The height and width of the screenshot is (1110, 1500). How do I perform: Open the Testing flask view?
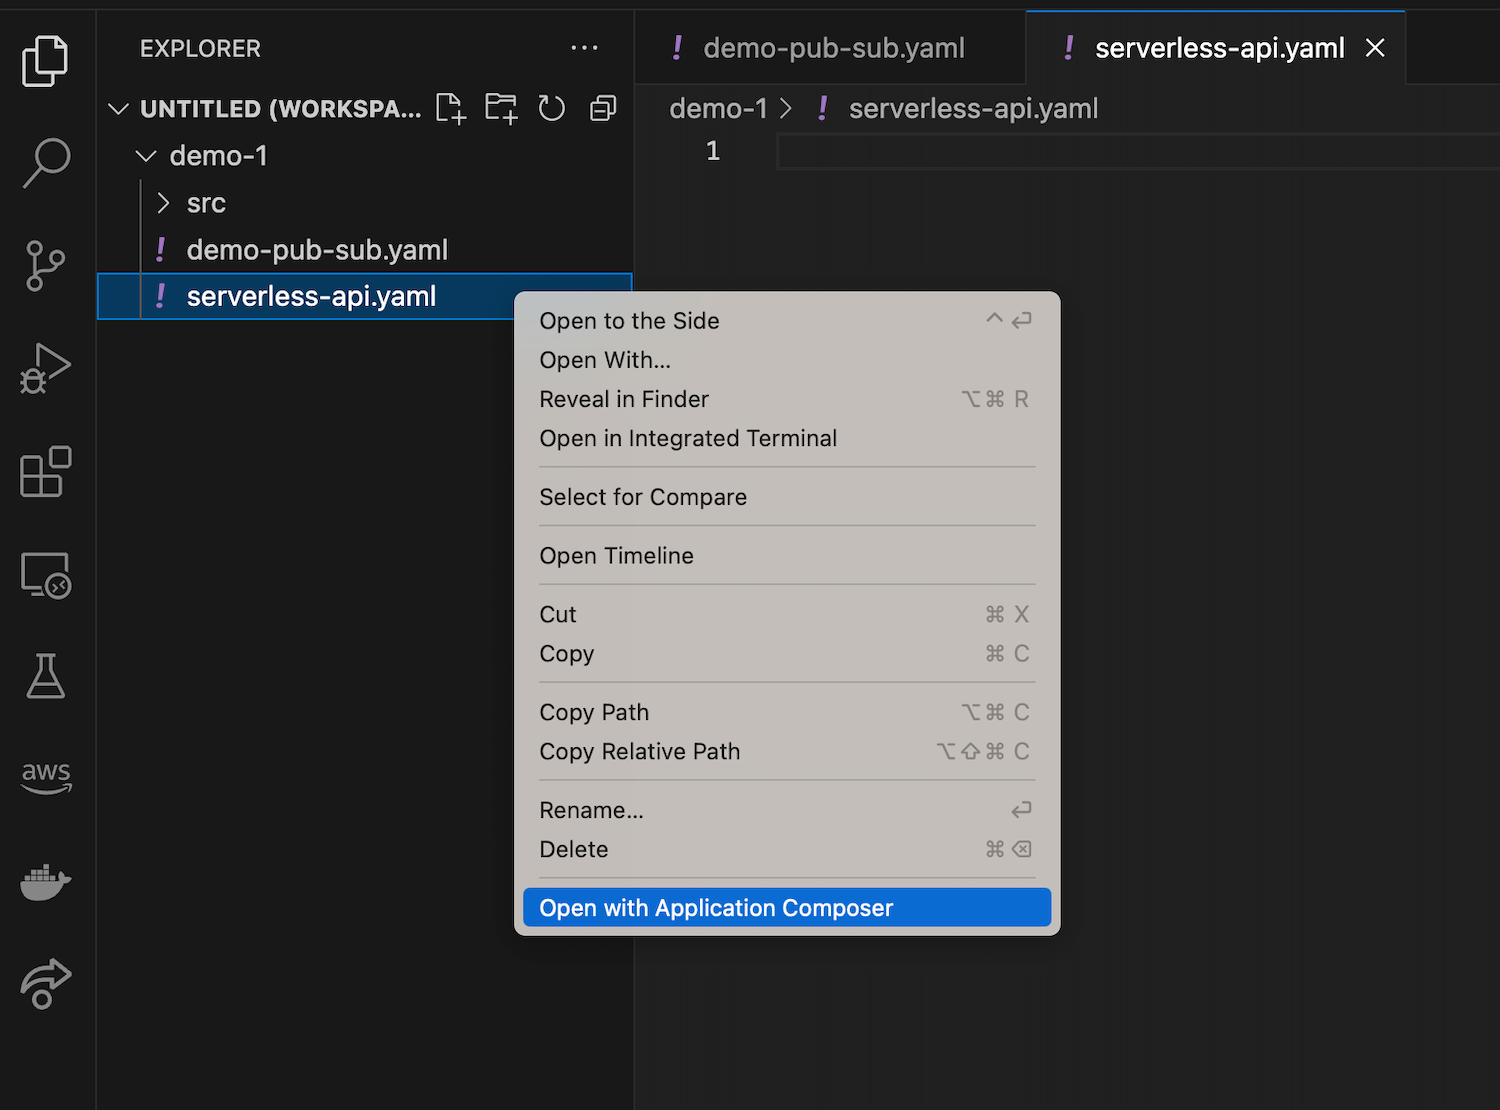coord(45,677)
